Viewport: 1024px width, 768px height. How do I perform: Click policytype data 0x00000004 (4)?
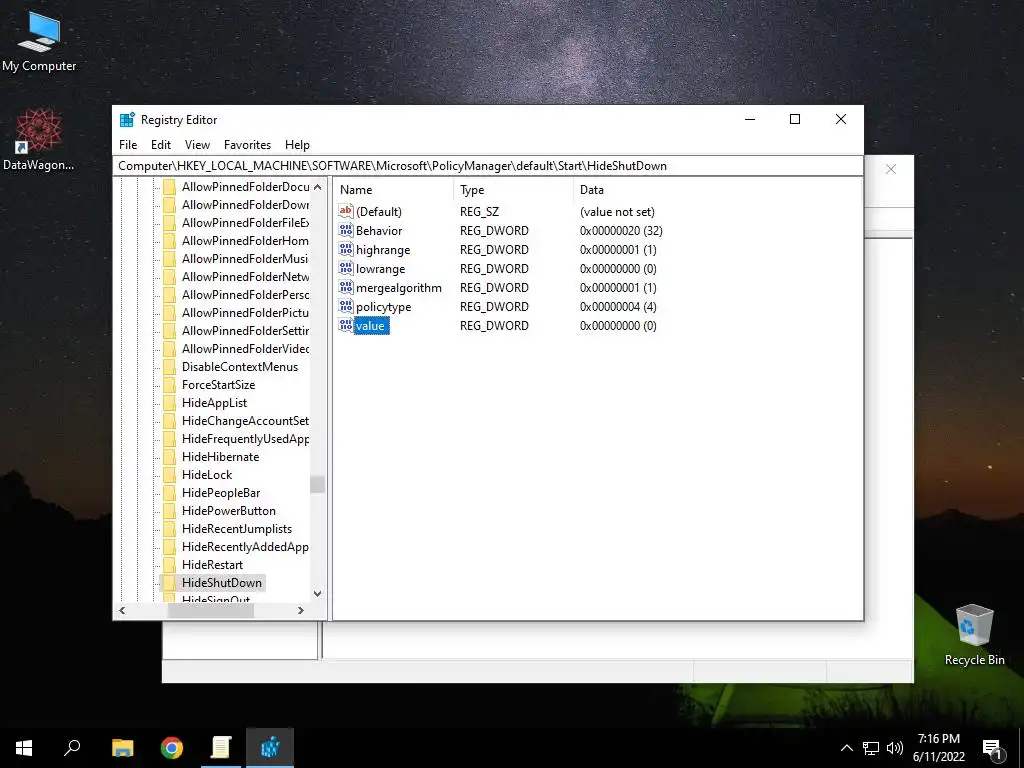(x=618, y=306)
